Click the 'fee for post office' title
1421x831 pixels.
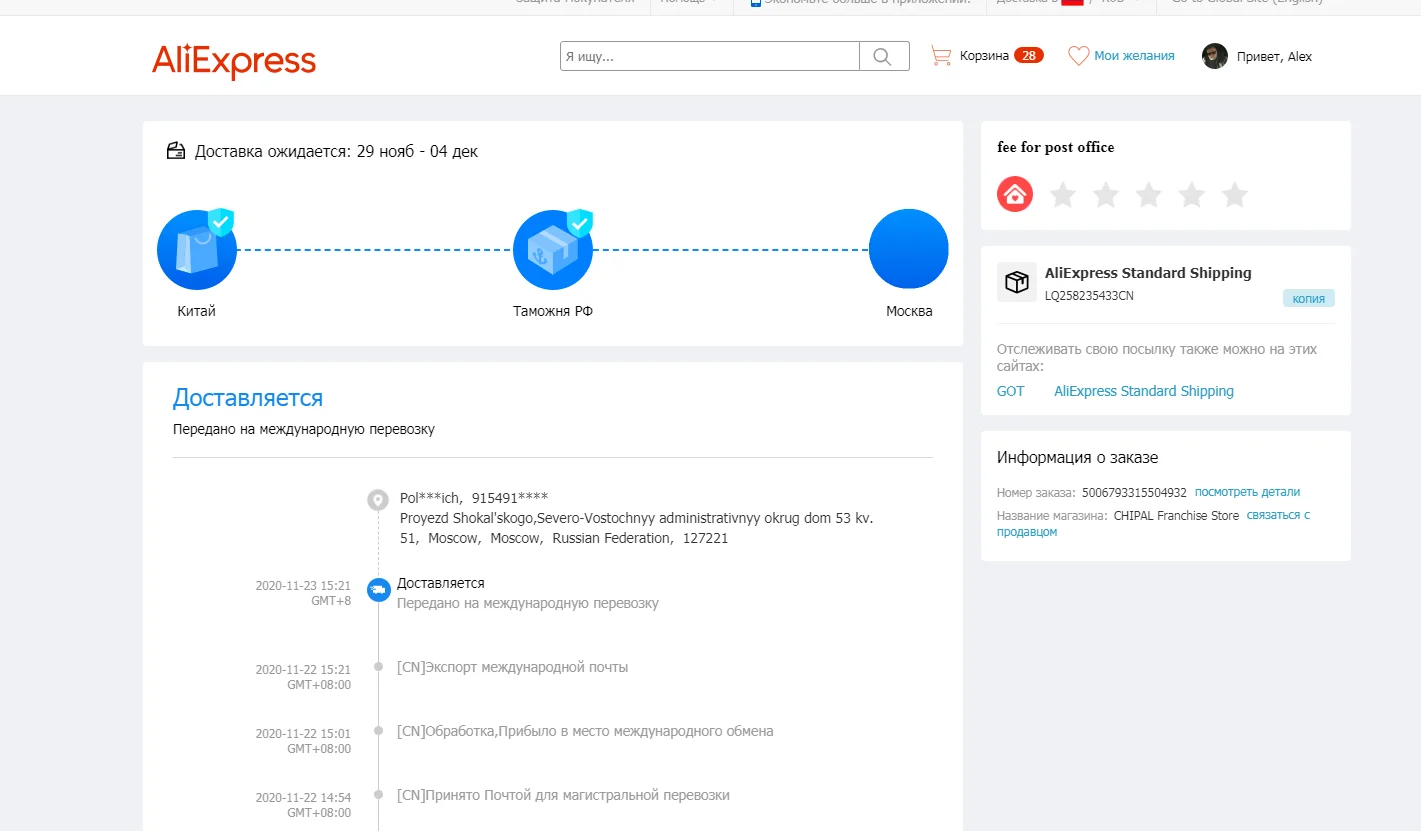(x=1055, y=147)
